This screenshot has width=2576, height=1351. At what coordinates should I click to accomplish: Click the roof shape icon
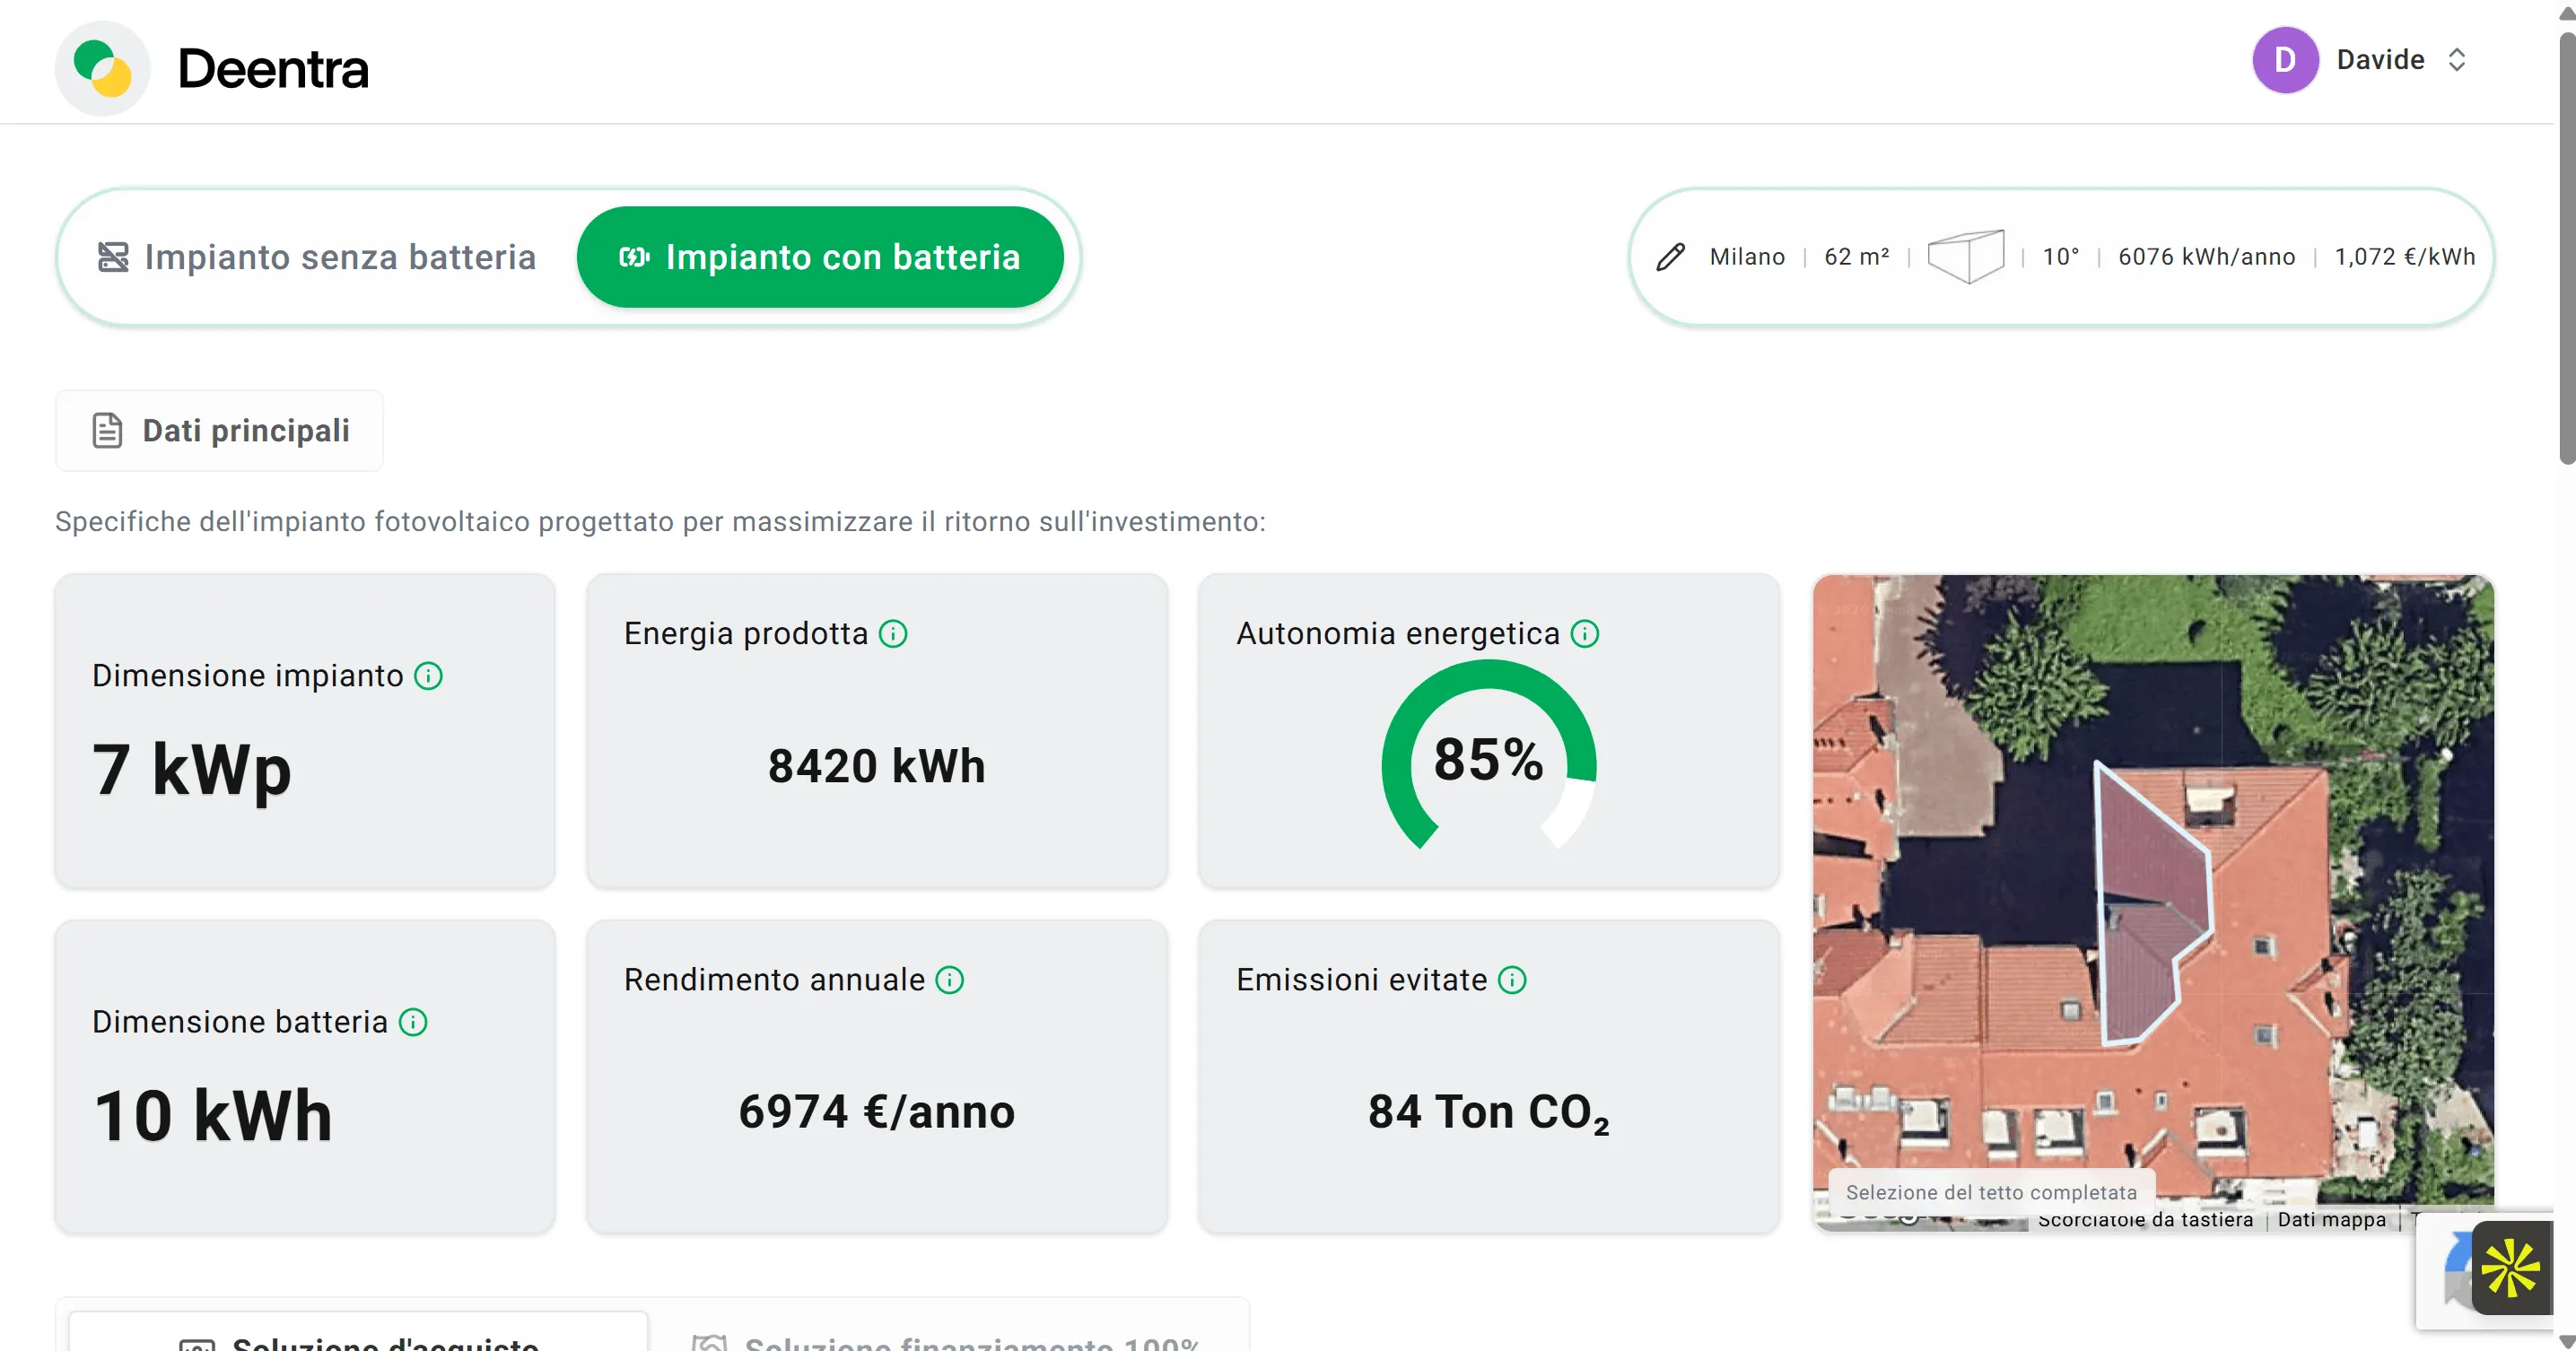tap(1966, 256)
